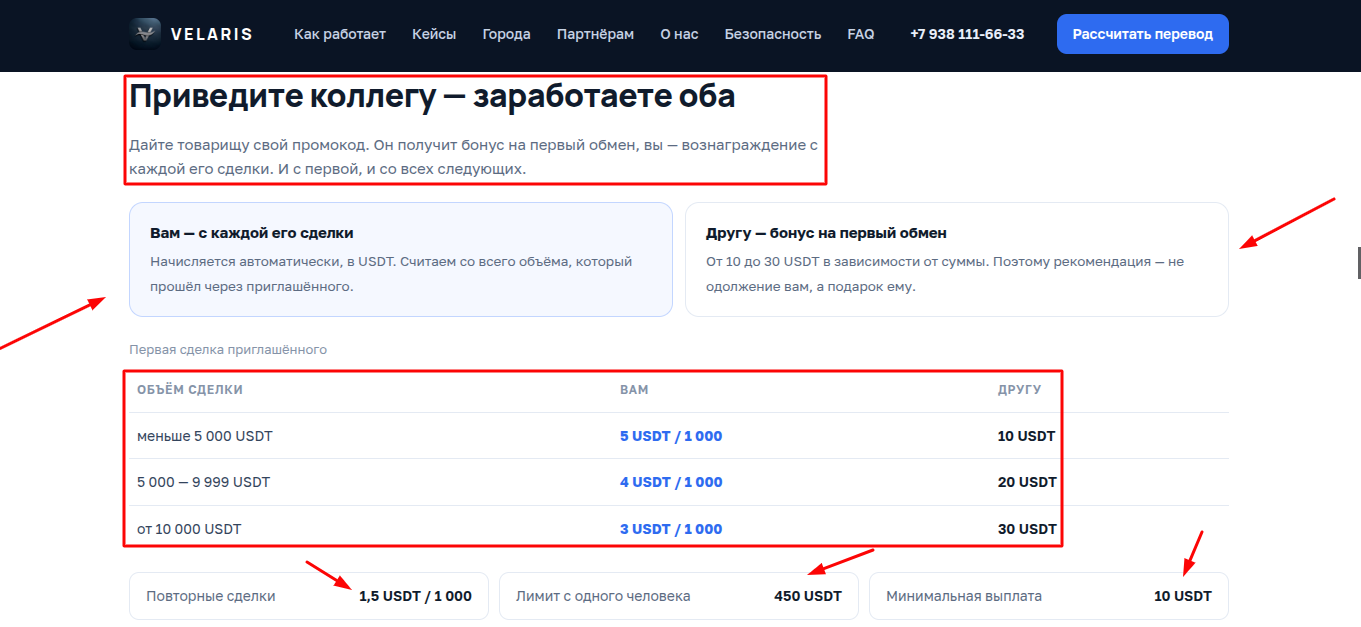This screenshot has width=1361, height=627.
Task: Click the "30 USDT" friend bonus cell
Action: (1027, 529)
